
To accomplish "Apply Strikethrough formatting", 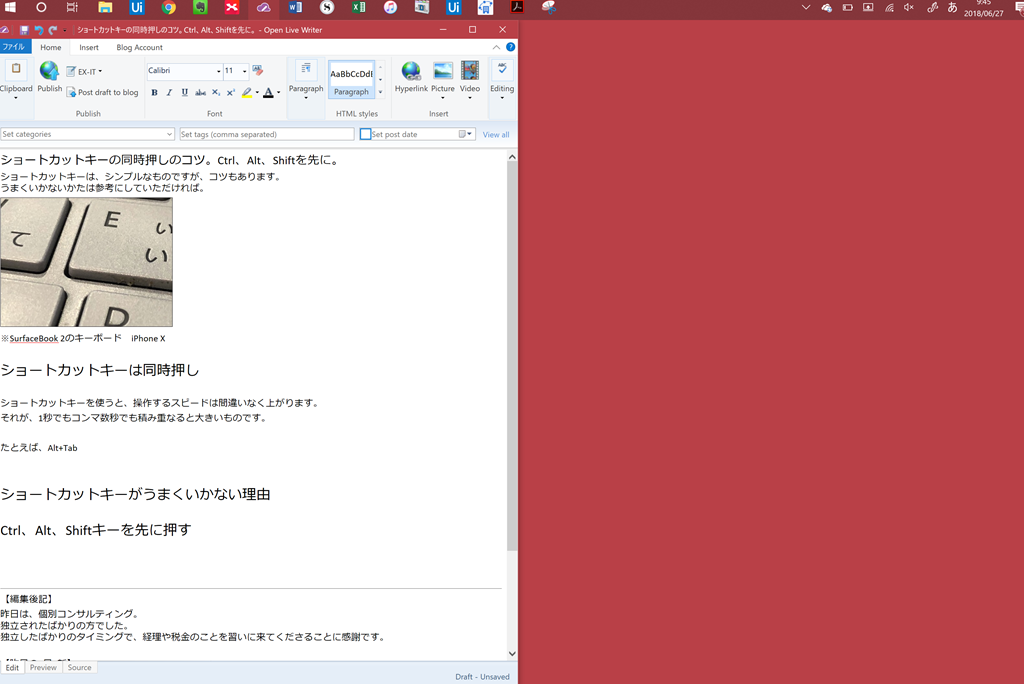I will coord(200,93).
